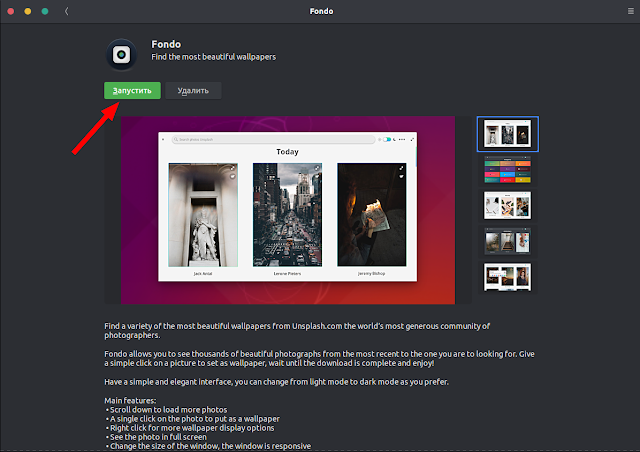The height and width of the screenshot is (452, 640).
Task: Select the fourth screenshot thumbnail with dark interface
Action: [x=507, y=241]
